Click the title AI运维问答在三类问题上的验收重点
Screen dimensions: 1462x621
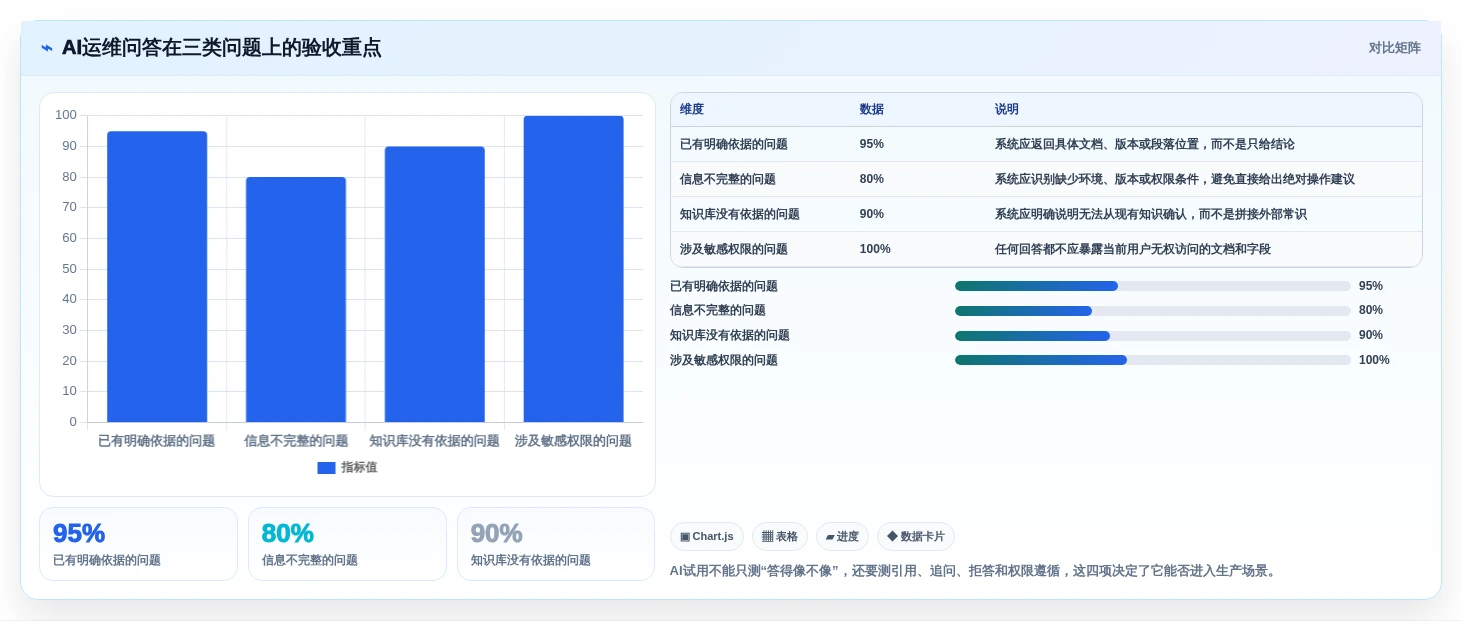[221, 48]
